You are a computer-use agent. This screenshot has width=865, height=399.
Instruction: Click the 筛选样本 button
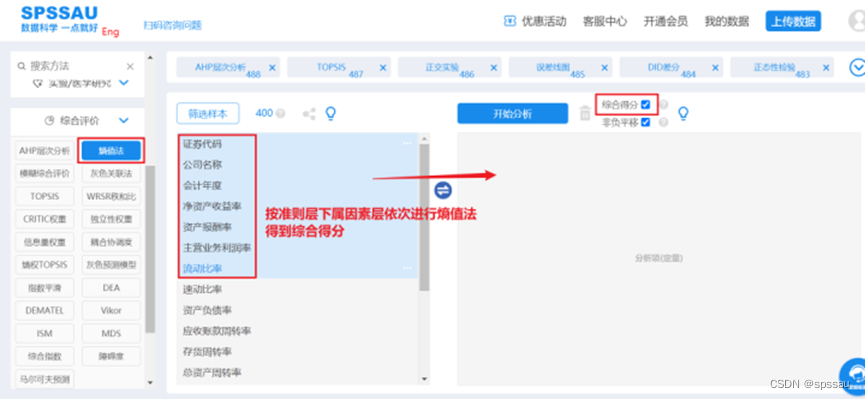click(x=207, y=114)
